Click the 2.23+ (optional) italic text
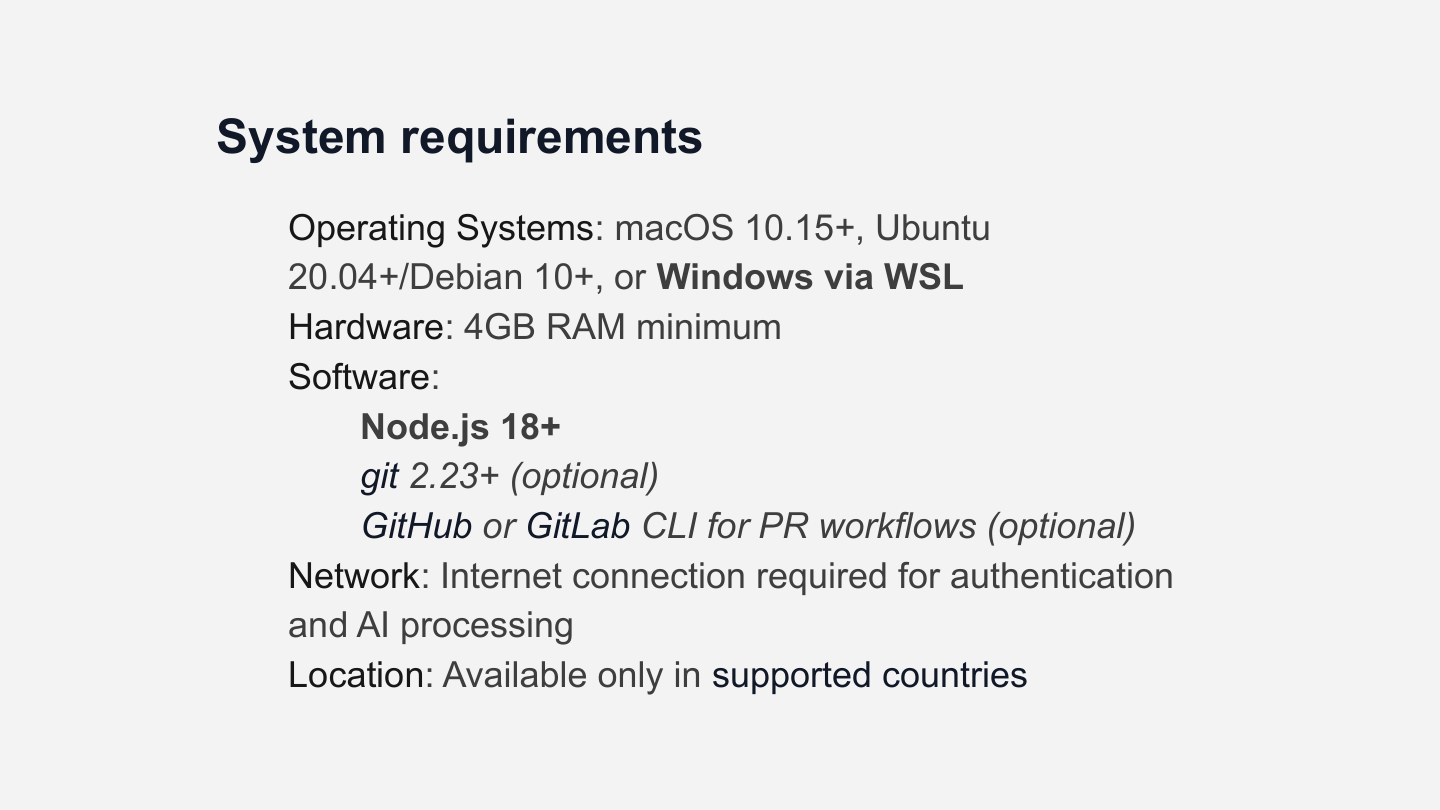The height and width of the screenshot is (810, 1440). 534,477
